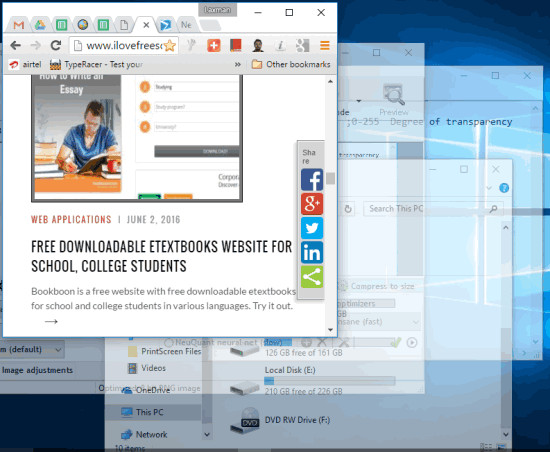550x452 pixels.
Task: Click the Image adjustments label
Action: tap(37, 370)
